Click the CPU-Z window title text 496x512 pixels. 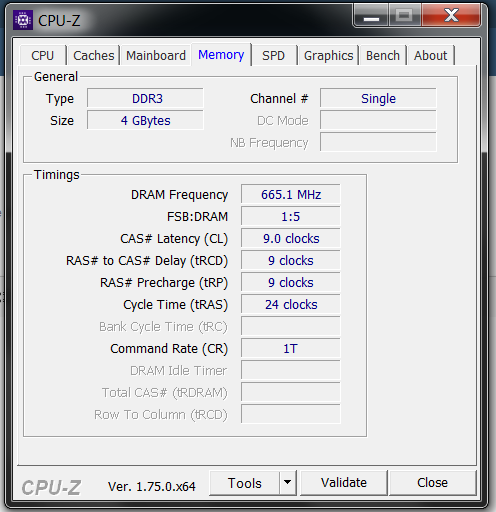pyautogui.click(x=59, y=21)
